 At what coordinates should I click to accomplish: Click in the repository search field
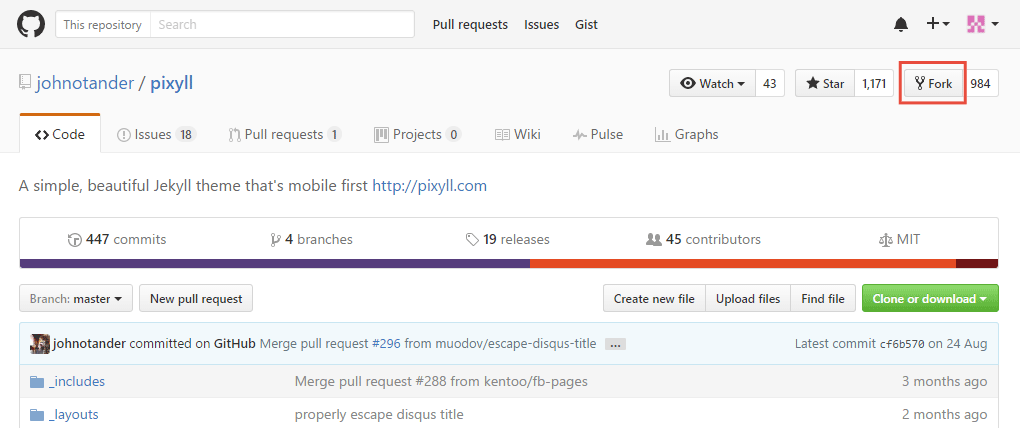coord(282,25)
